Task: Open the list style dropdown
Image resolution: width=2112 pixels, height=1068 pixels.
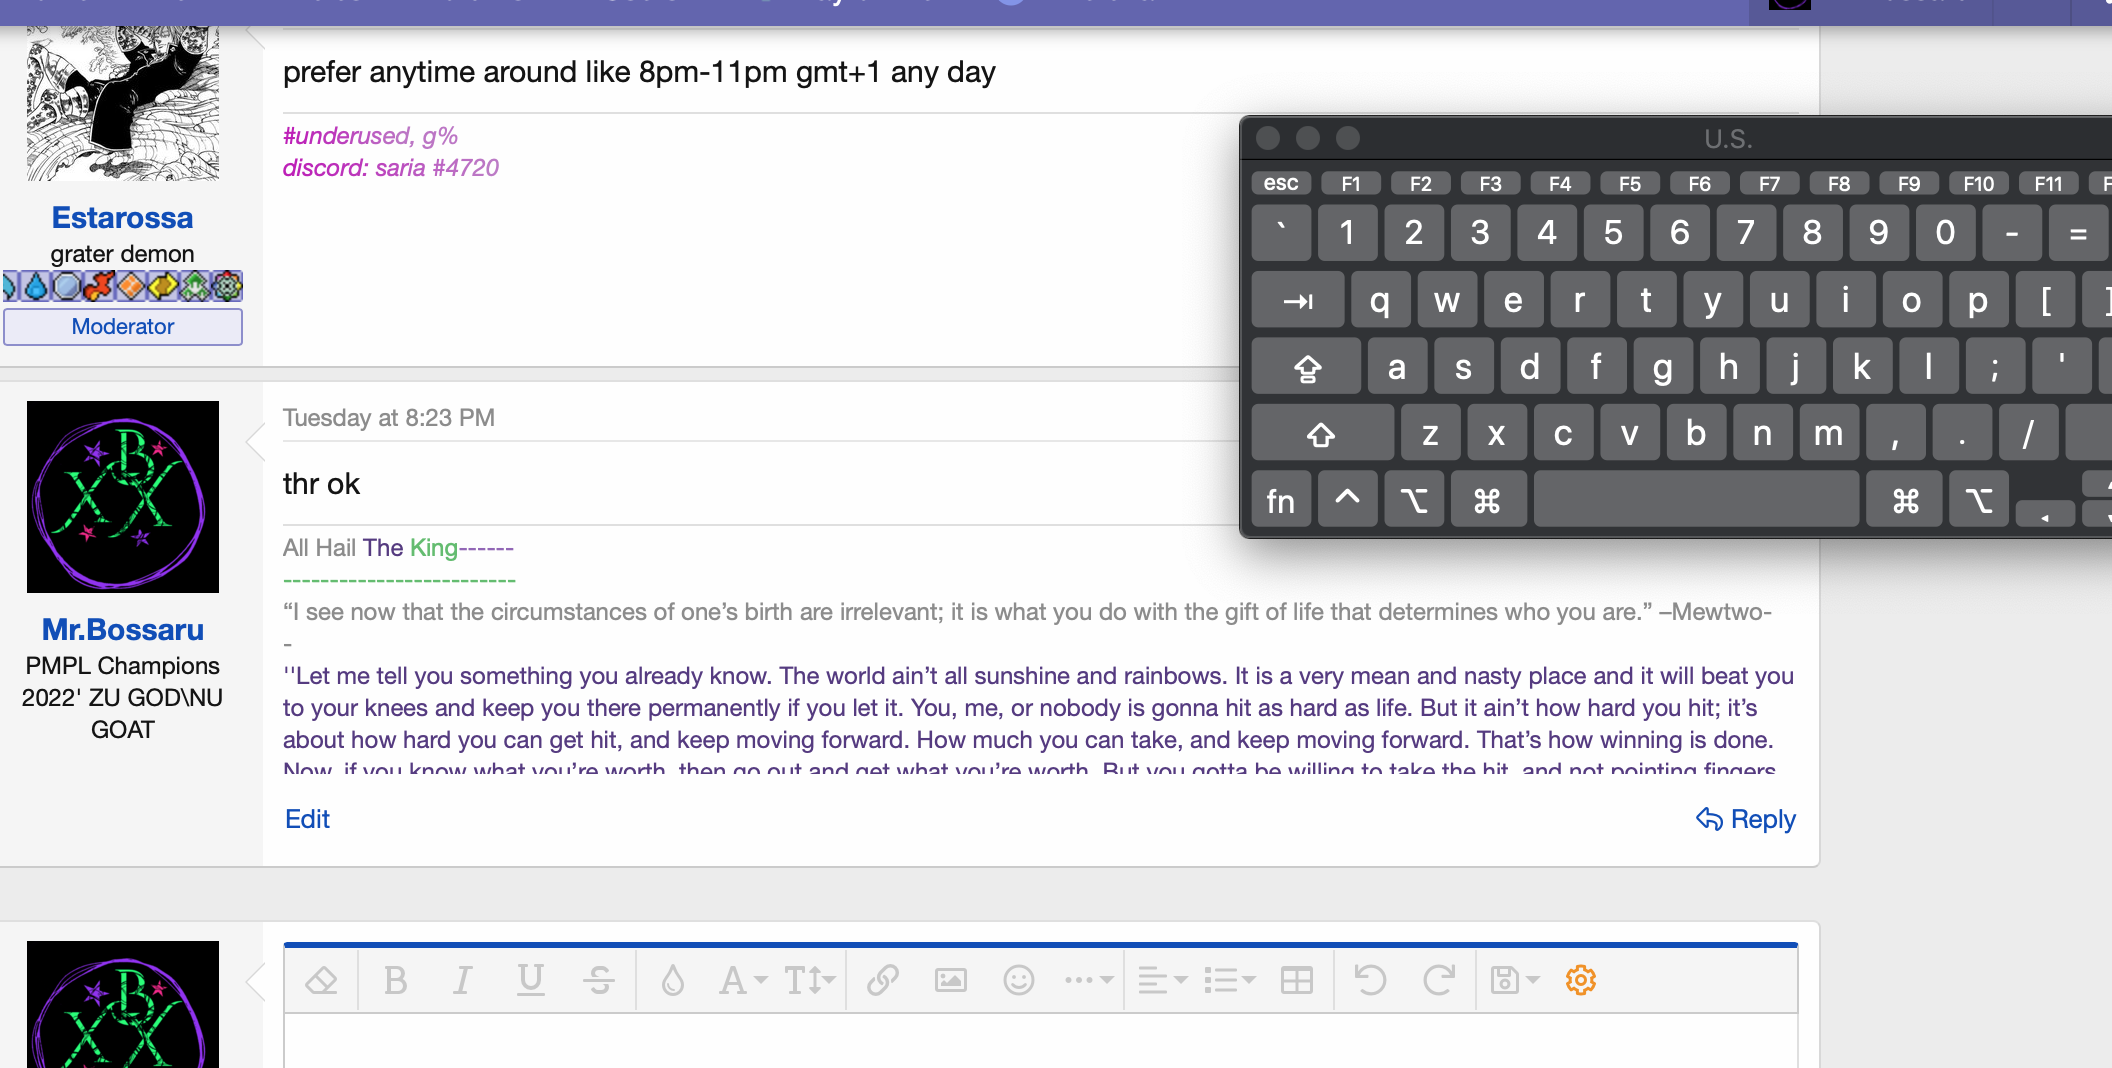Action: (x=1228, y=980)
